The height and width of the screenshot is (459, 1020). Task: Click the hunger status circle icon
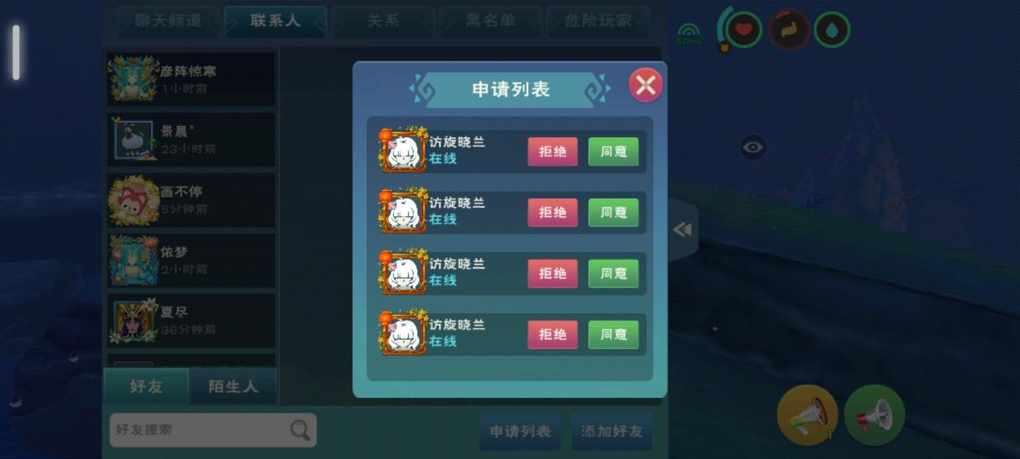[x=788, y=30]
